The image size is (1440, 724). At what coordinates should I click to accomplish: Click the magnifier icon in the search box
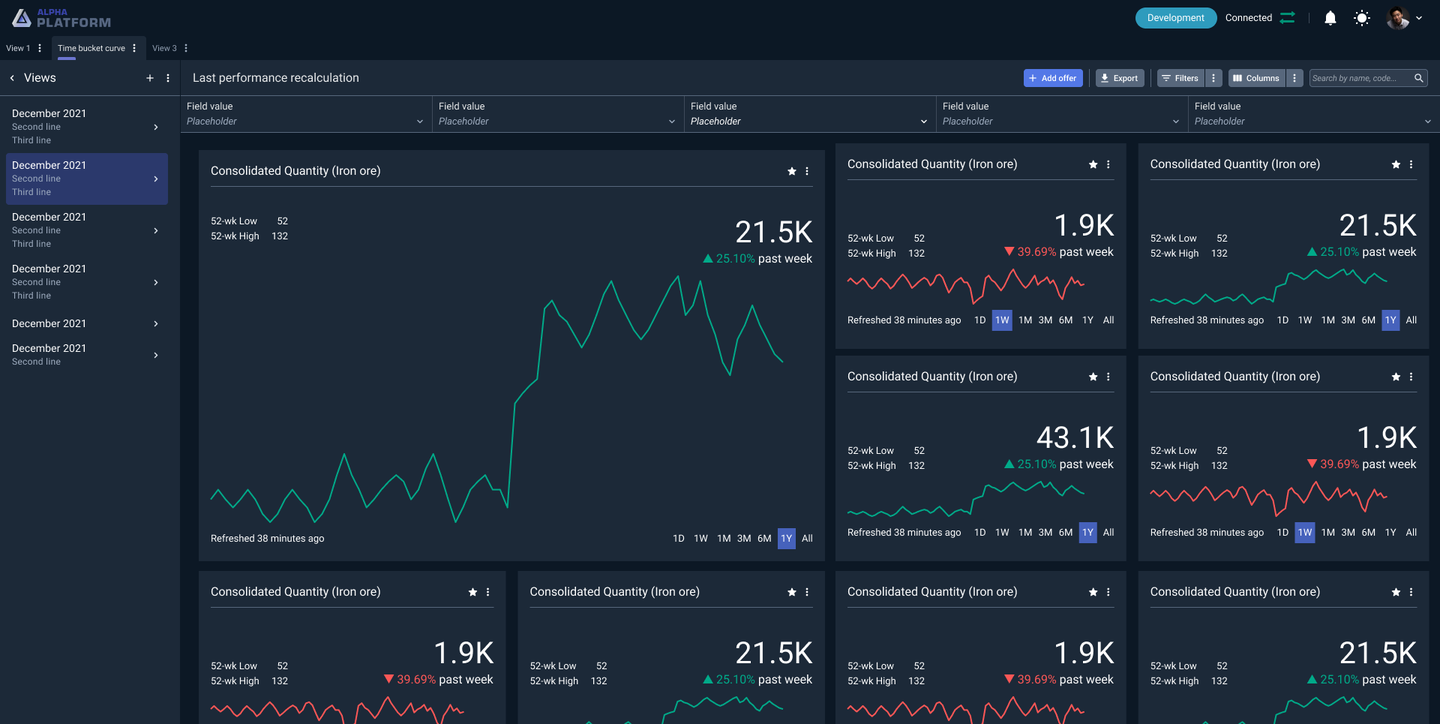[x=1419, y=78]
